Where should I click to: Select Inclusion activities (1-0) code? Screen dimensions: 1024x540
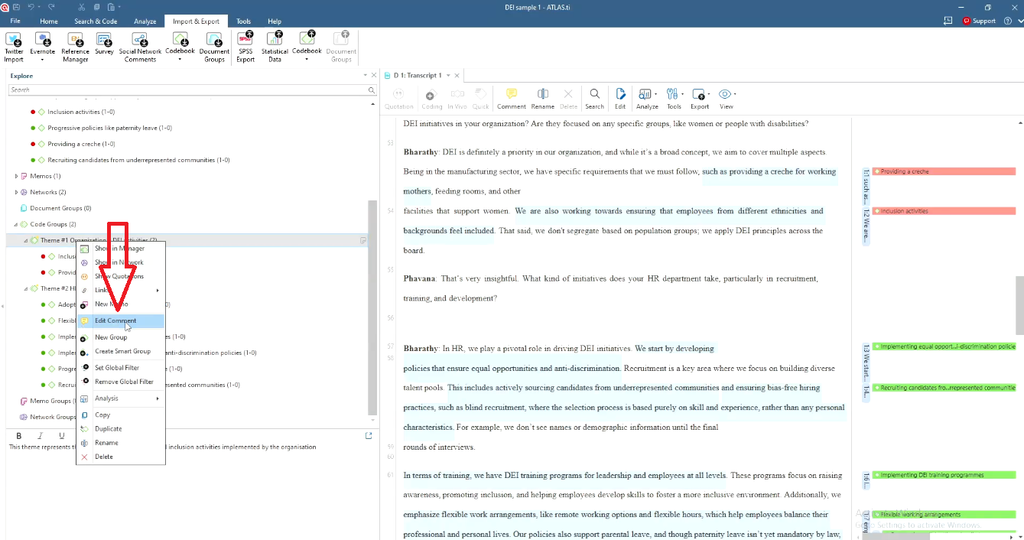[x=81, y=112]
